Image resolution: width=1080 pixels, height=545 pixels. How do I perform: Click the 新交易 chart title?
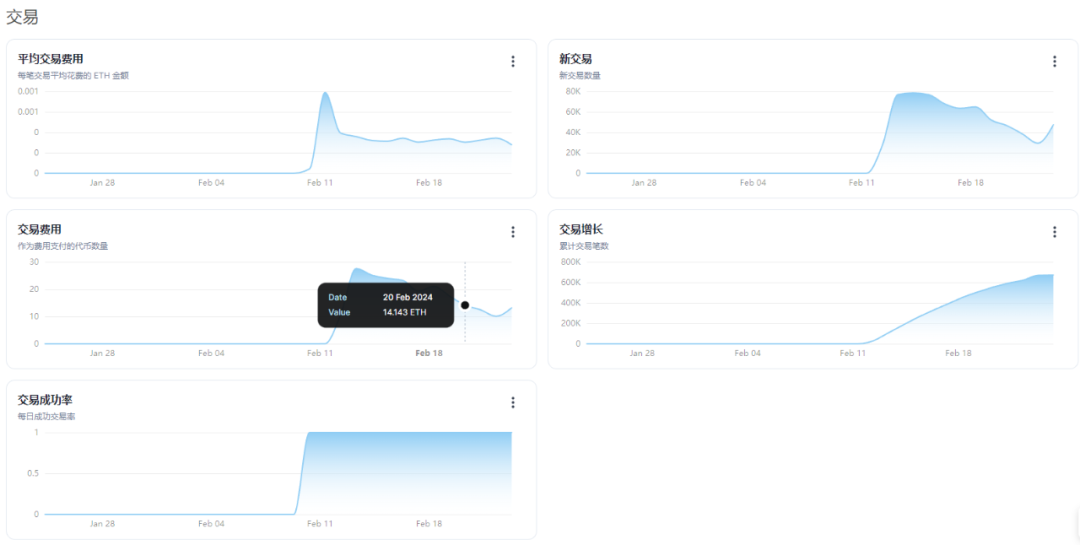click(x=575, y=59)
